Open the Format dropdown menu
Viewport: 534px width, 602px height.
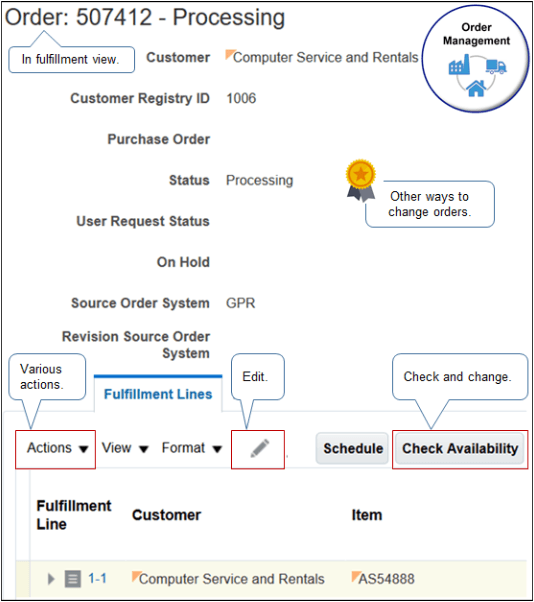click(192, 448)
